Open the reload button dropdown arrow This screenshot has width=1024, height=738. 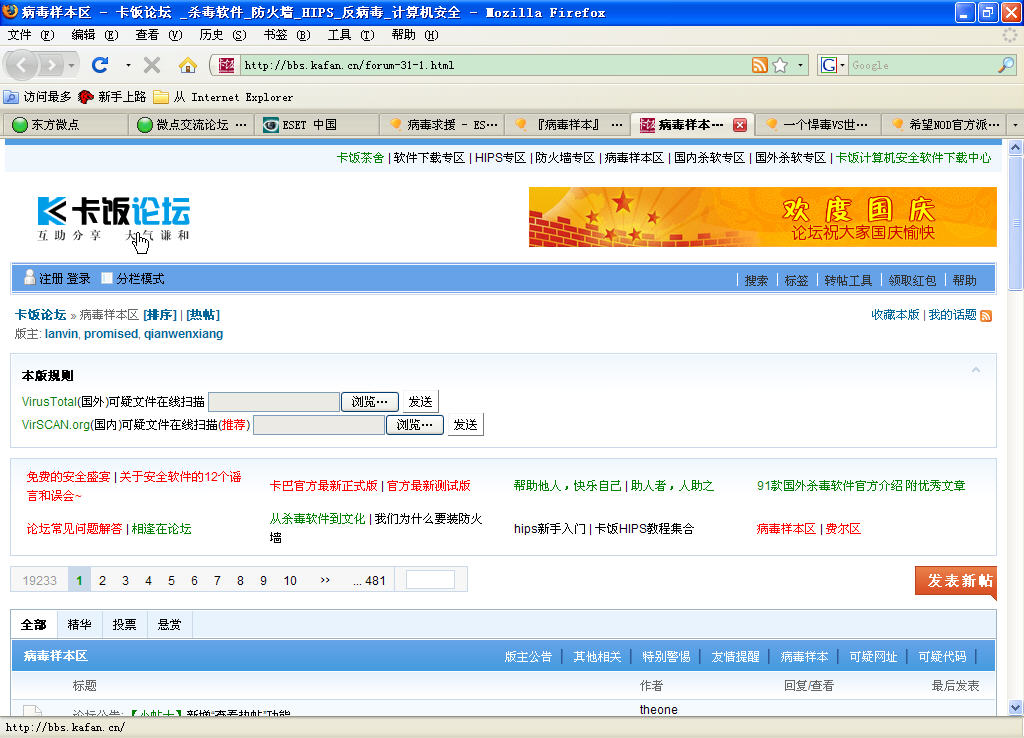click(x=128, y=65)
